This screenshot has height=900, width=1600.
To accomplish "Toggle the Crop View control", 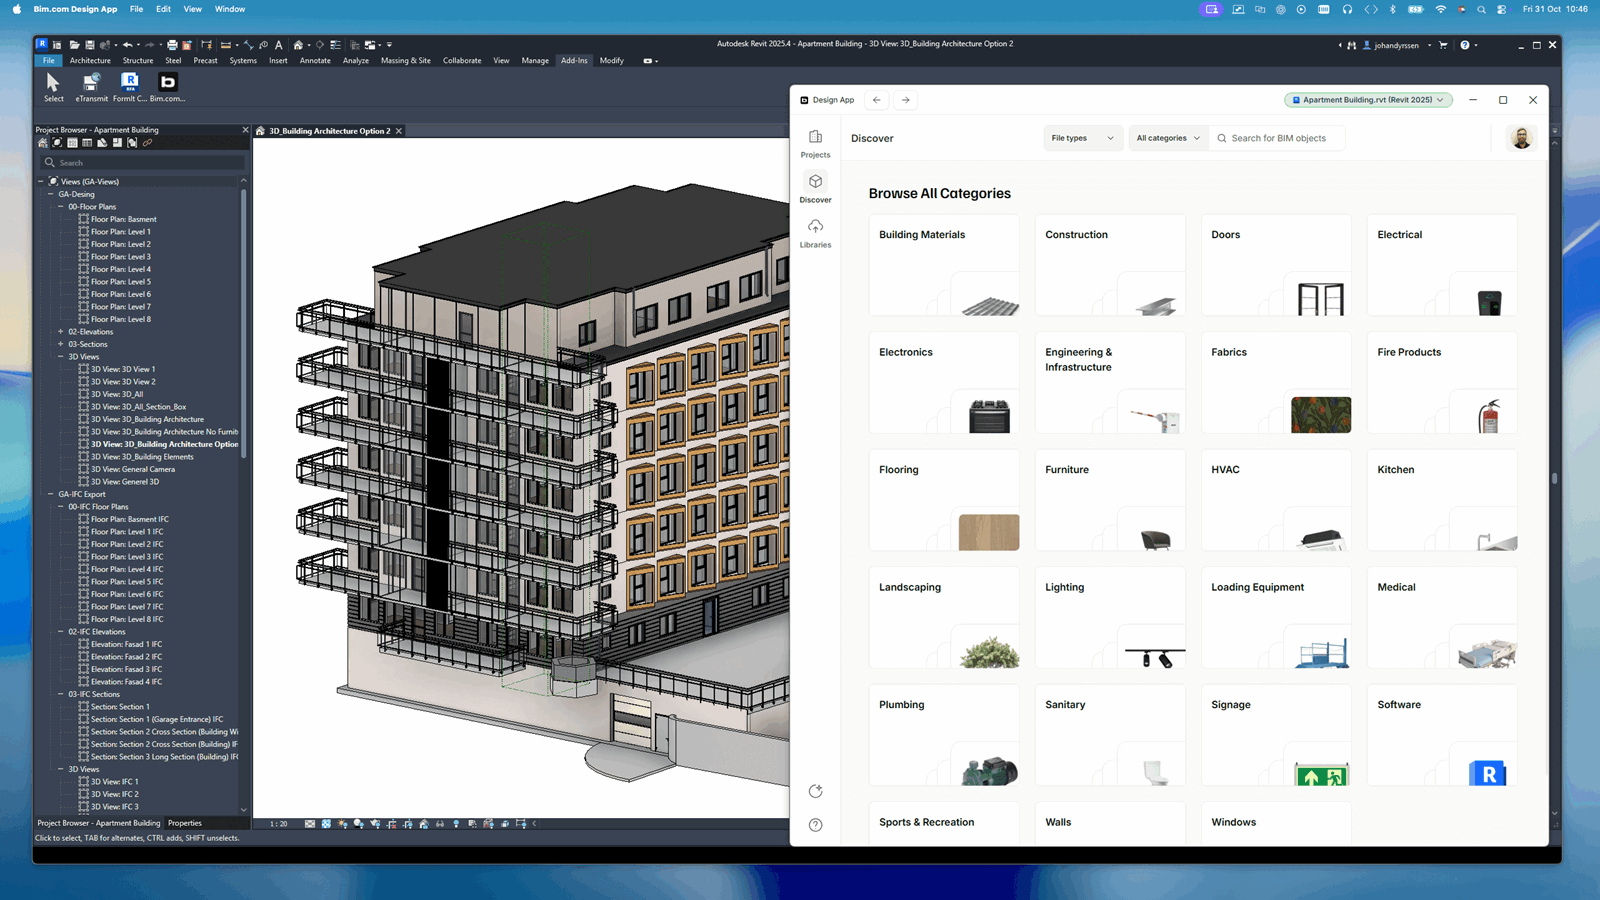I will (392, 824).
